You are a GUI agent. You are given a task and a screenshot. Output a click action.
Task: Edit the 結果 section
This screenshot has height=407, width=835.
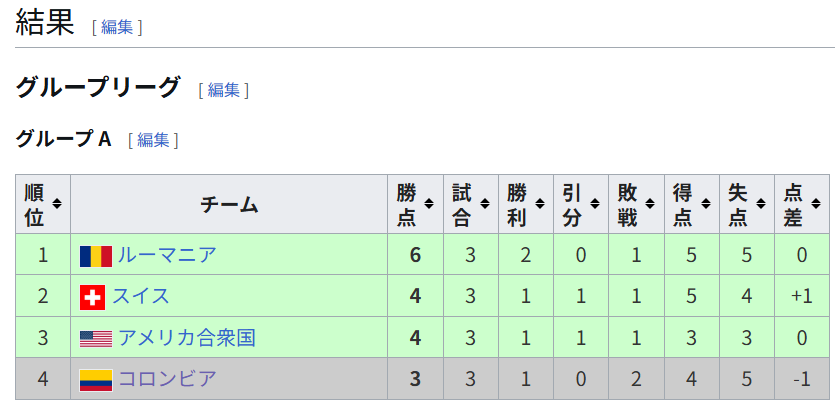(117, 27)
